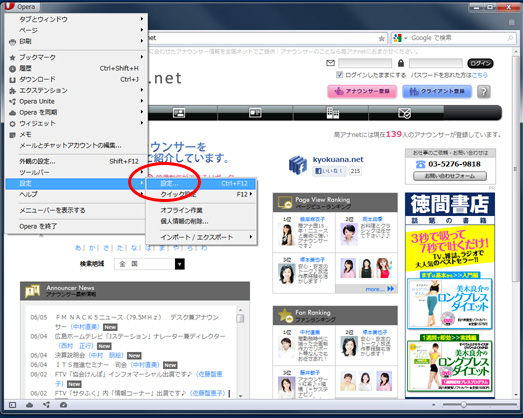This screenshot has width=523, height=418.
Task: Open 検索地域 全国 dropdown
Action: [149, 264]
